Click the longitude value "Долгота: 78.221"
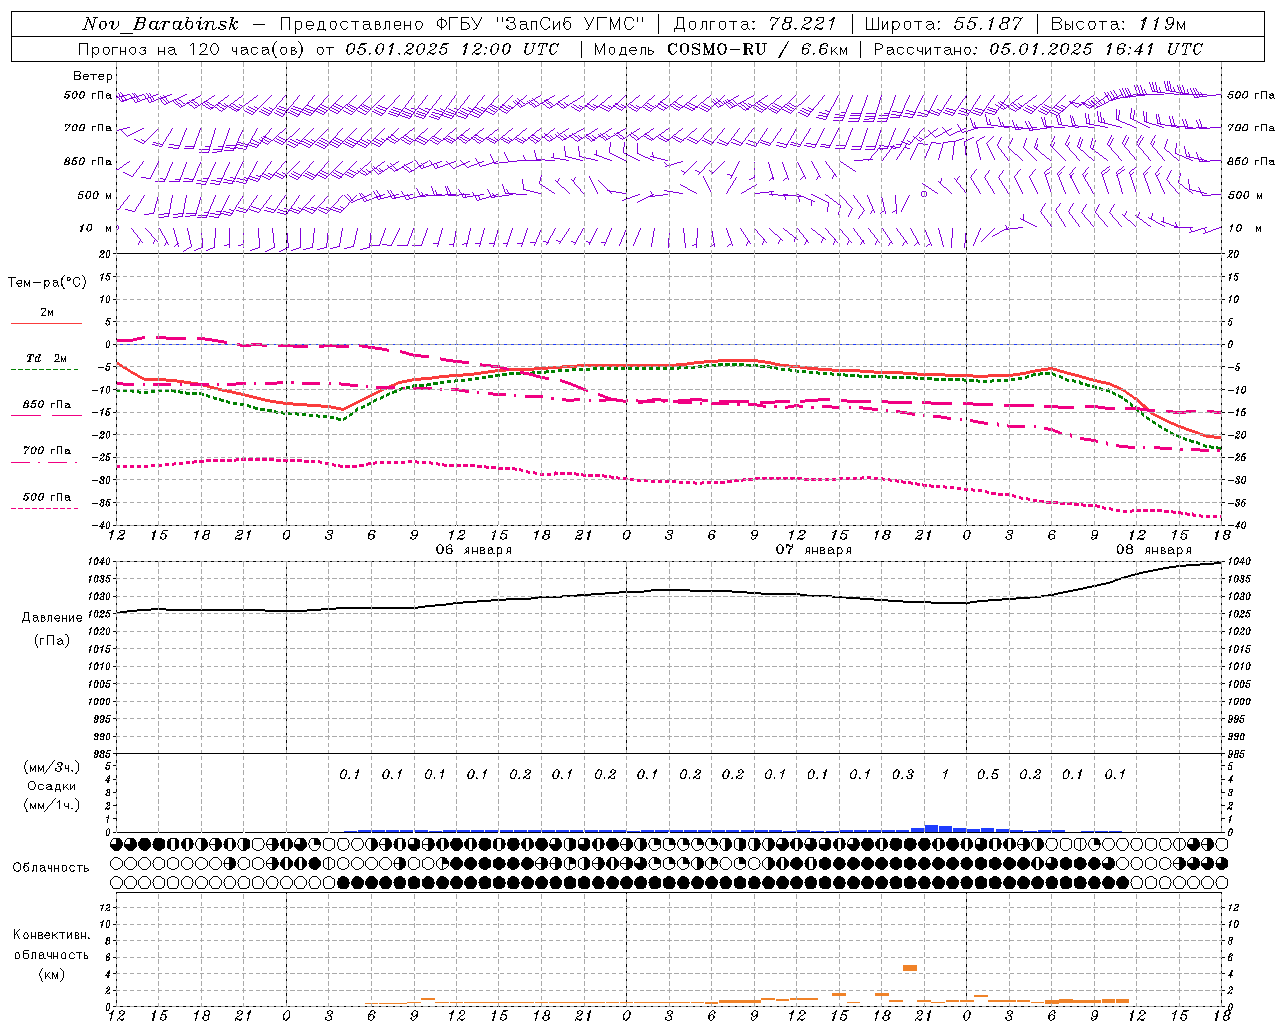Image resolution: width=1280 pixels, height=1024 pixels. (x=755, y=24)
